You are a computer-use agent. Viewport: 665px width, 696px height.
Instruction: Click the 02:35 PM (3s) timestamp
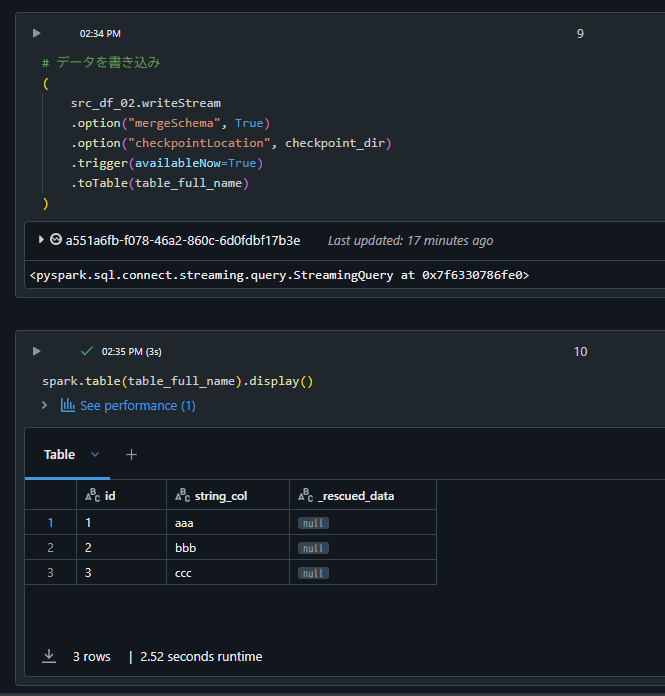(x=132, y=352)
